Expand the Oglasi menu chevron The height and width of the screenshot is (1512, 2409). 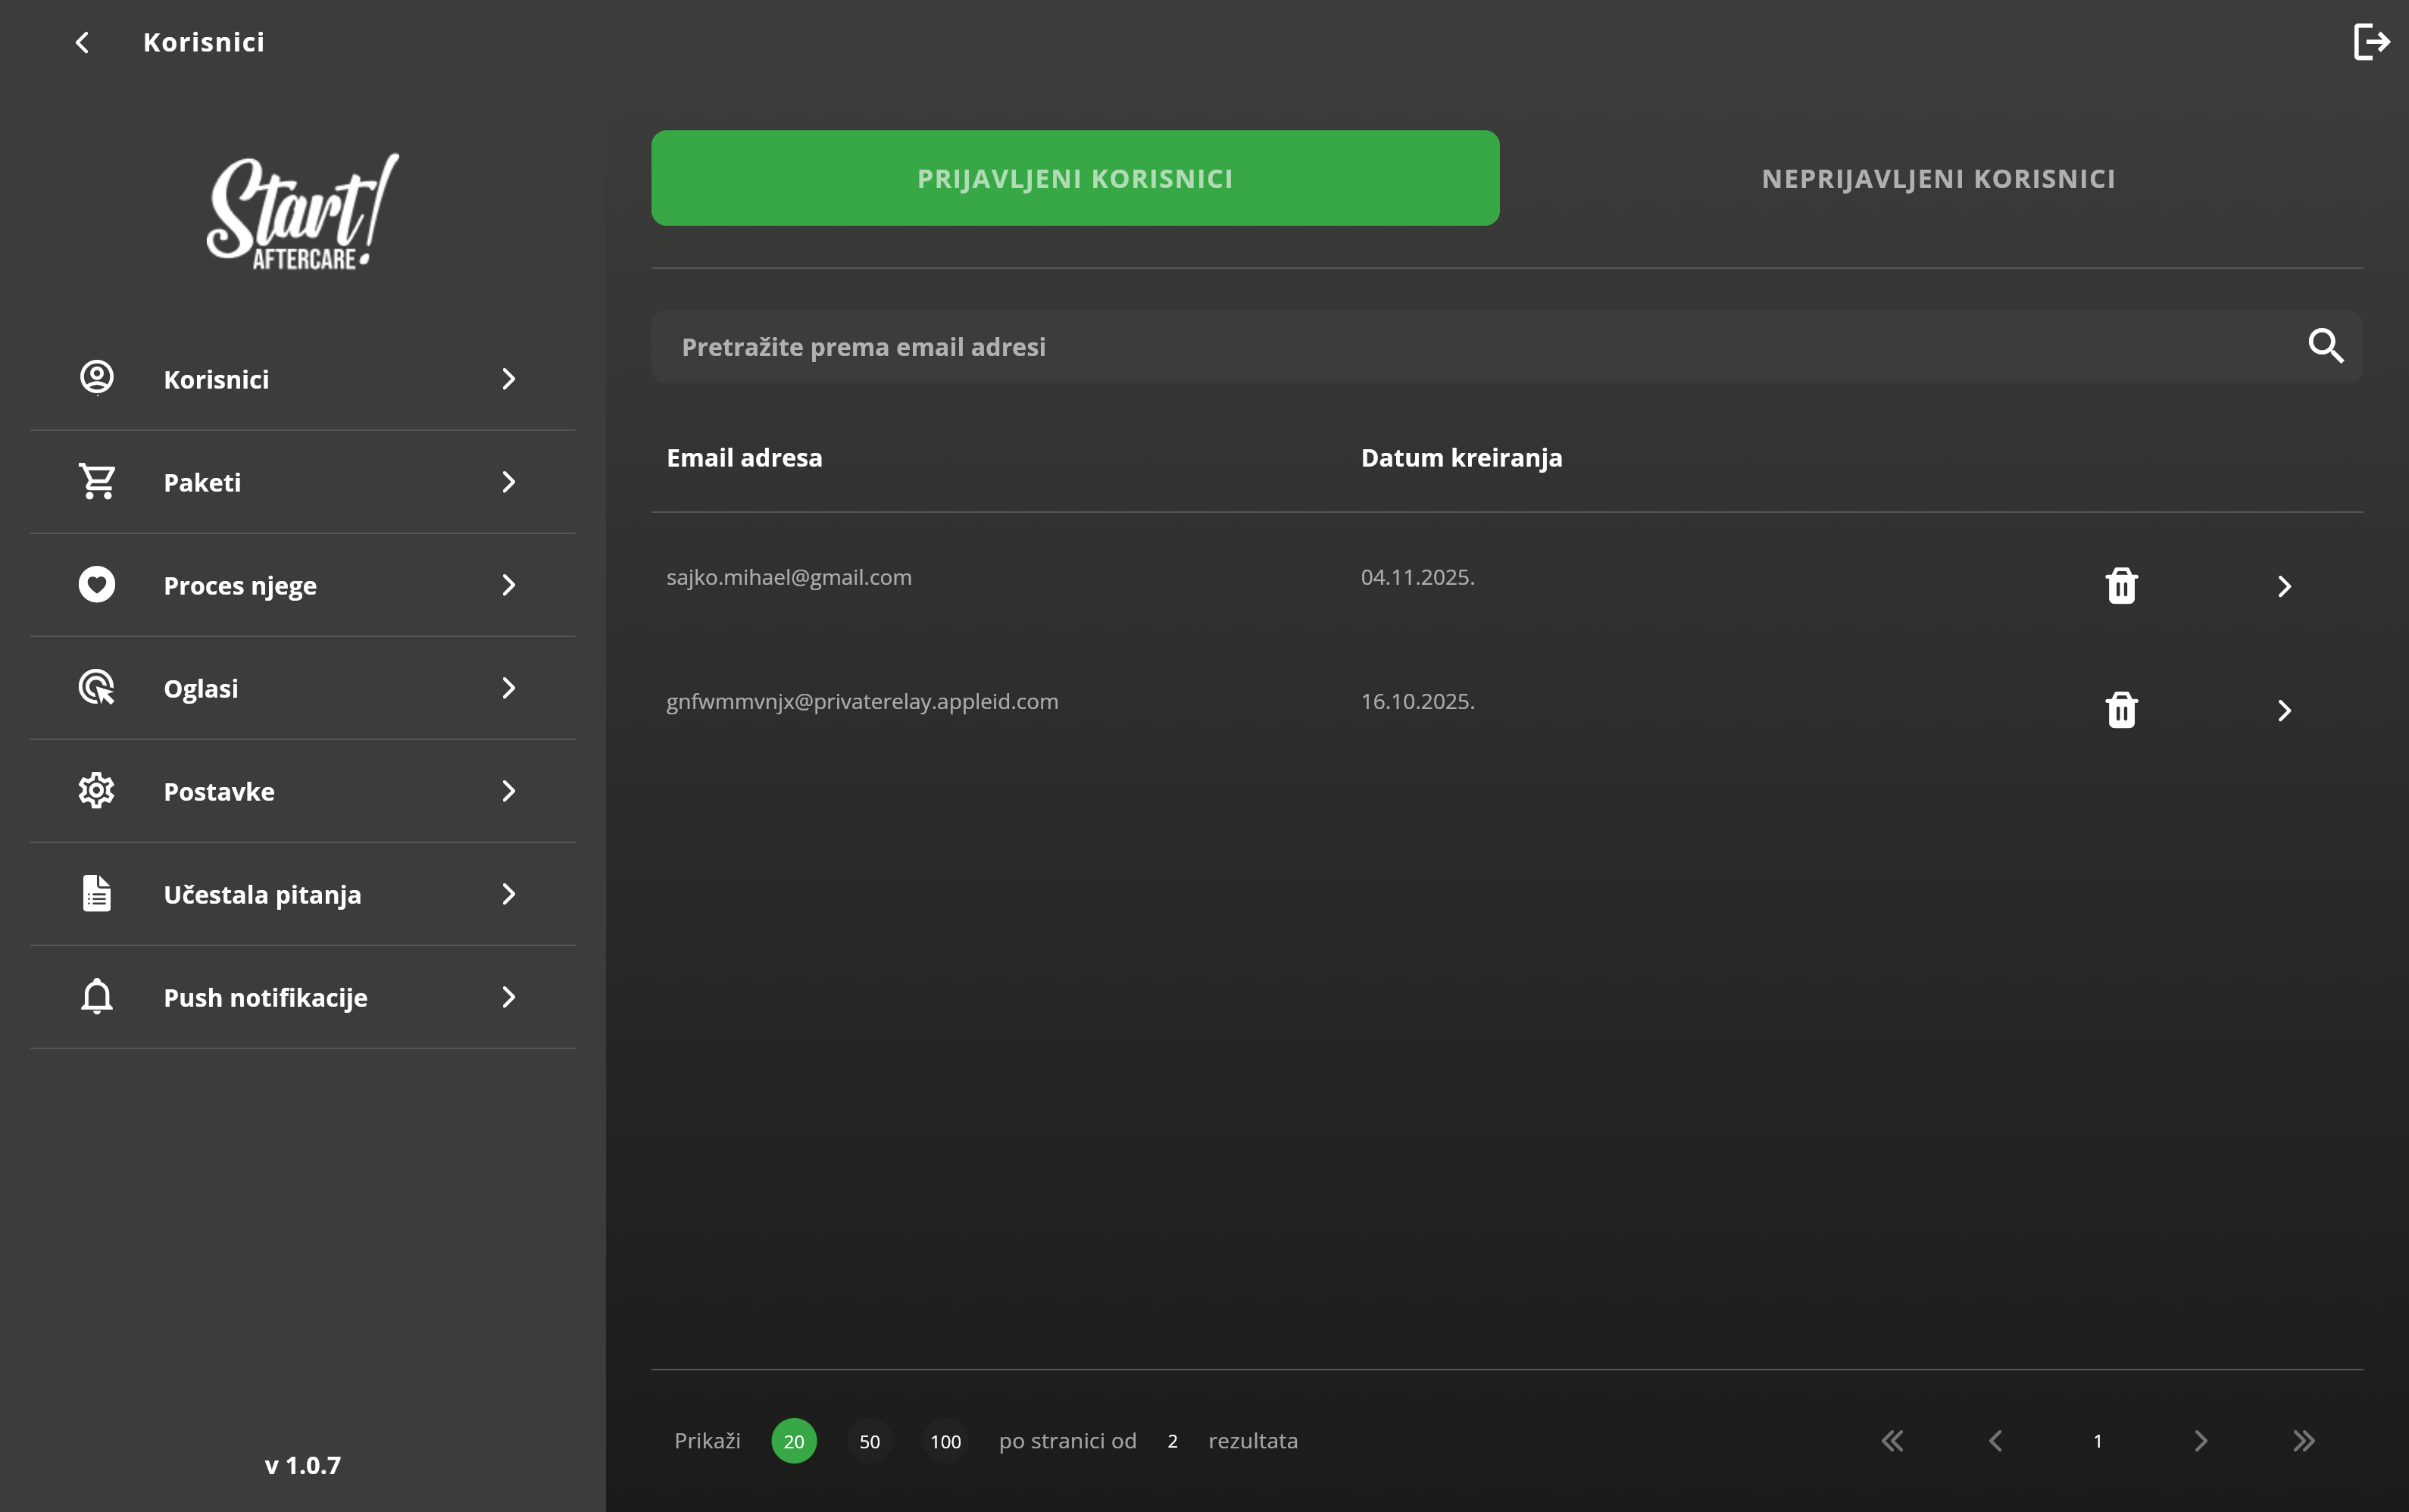[508, 688]
